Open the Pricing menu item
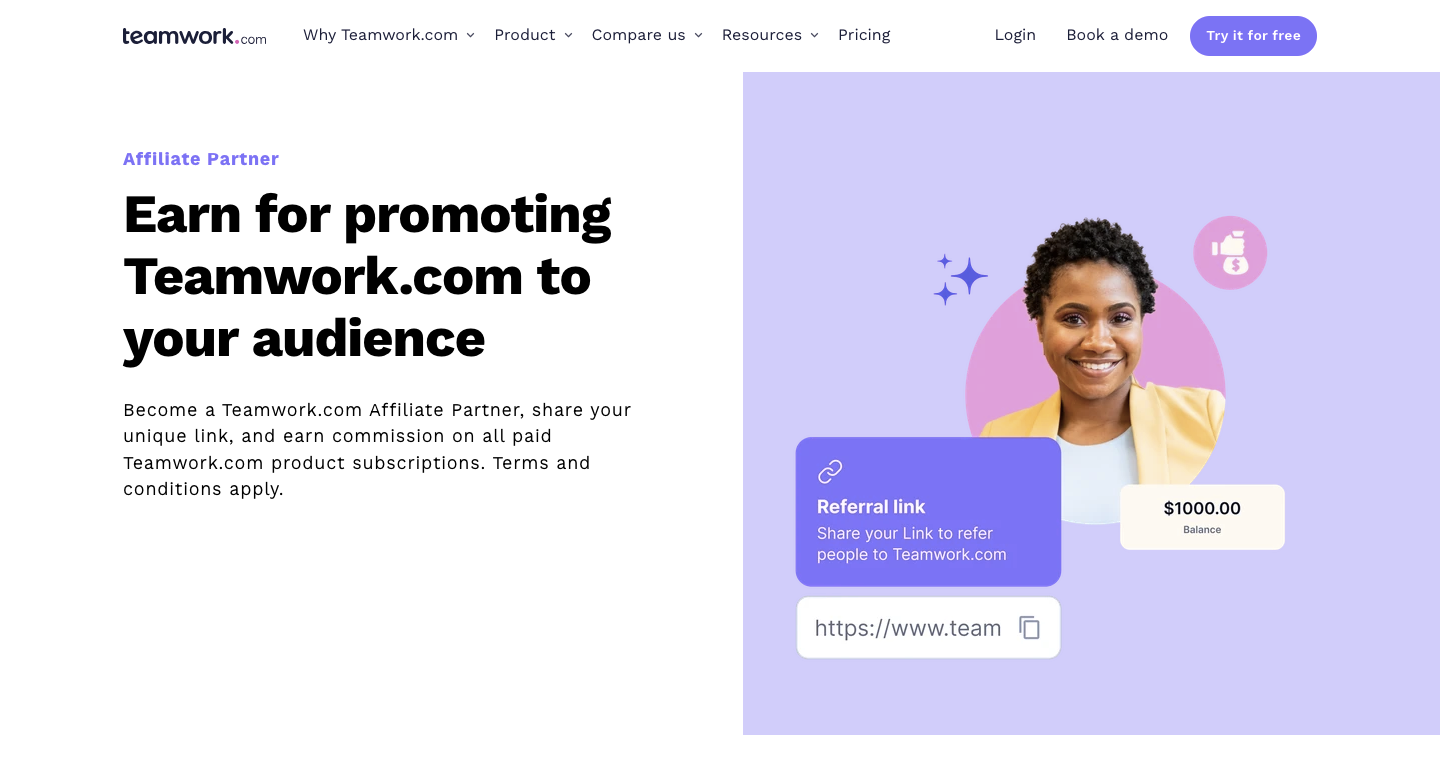This screenshot has height=783, width=1440. click(864, 35)
